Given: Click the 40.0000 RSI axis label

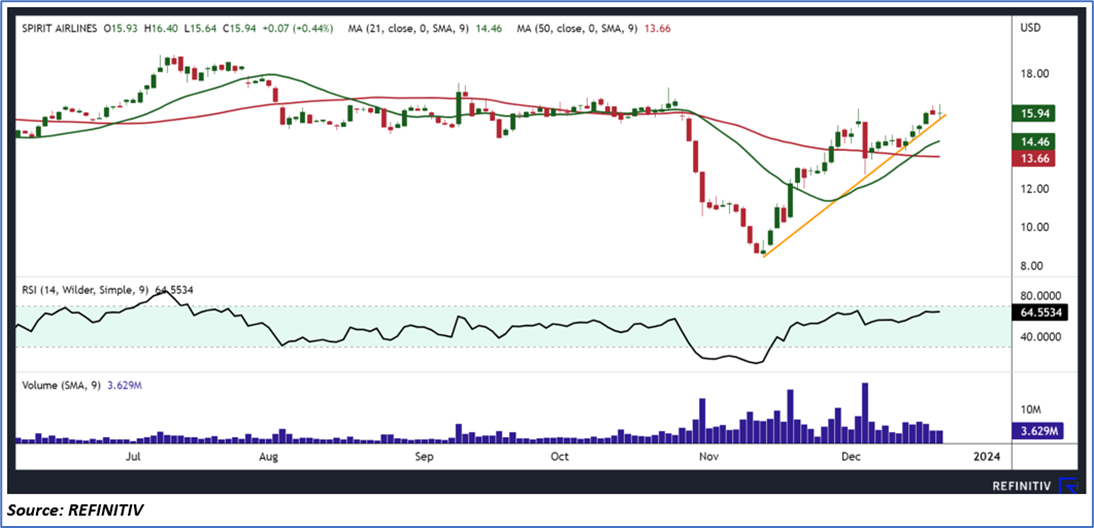Looking at the screenshot, I should tap(1042, 336).
